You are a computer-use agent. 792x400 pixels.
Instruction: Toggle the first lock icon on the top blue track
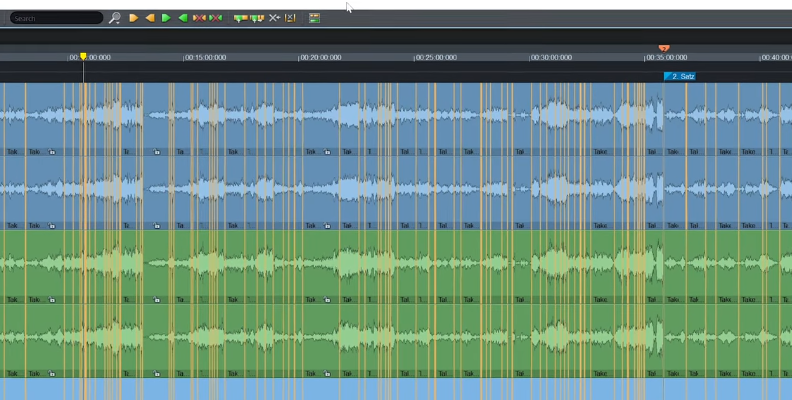click(52, 152)
